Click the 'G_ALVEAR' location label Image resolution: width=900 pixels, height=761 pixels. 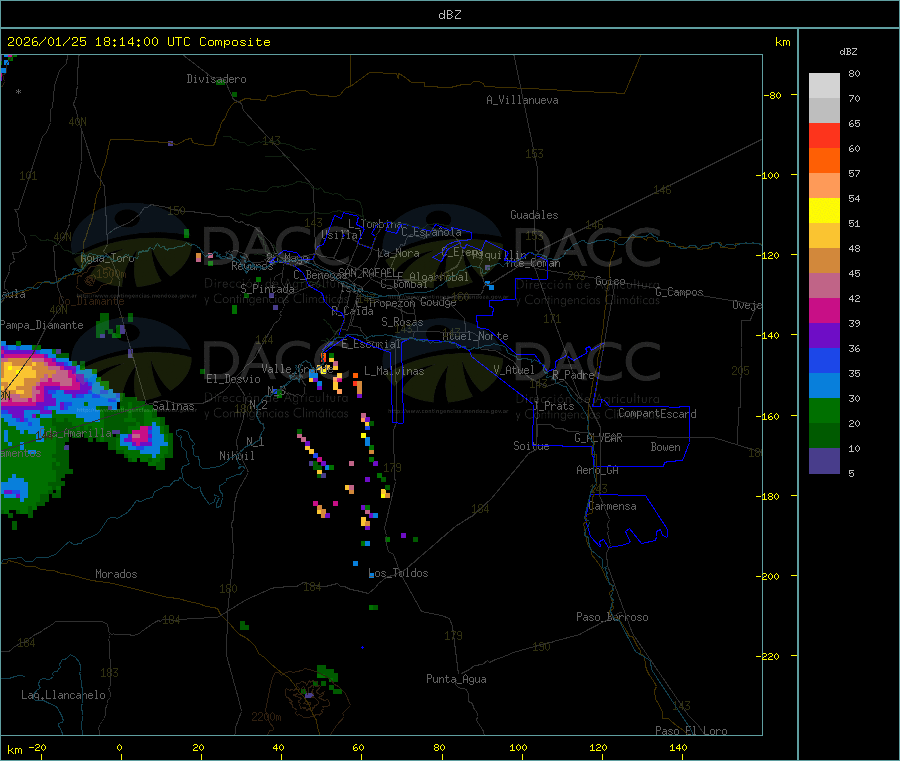coord(599,438)
